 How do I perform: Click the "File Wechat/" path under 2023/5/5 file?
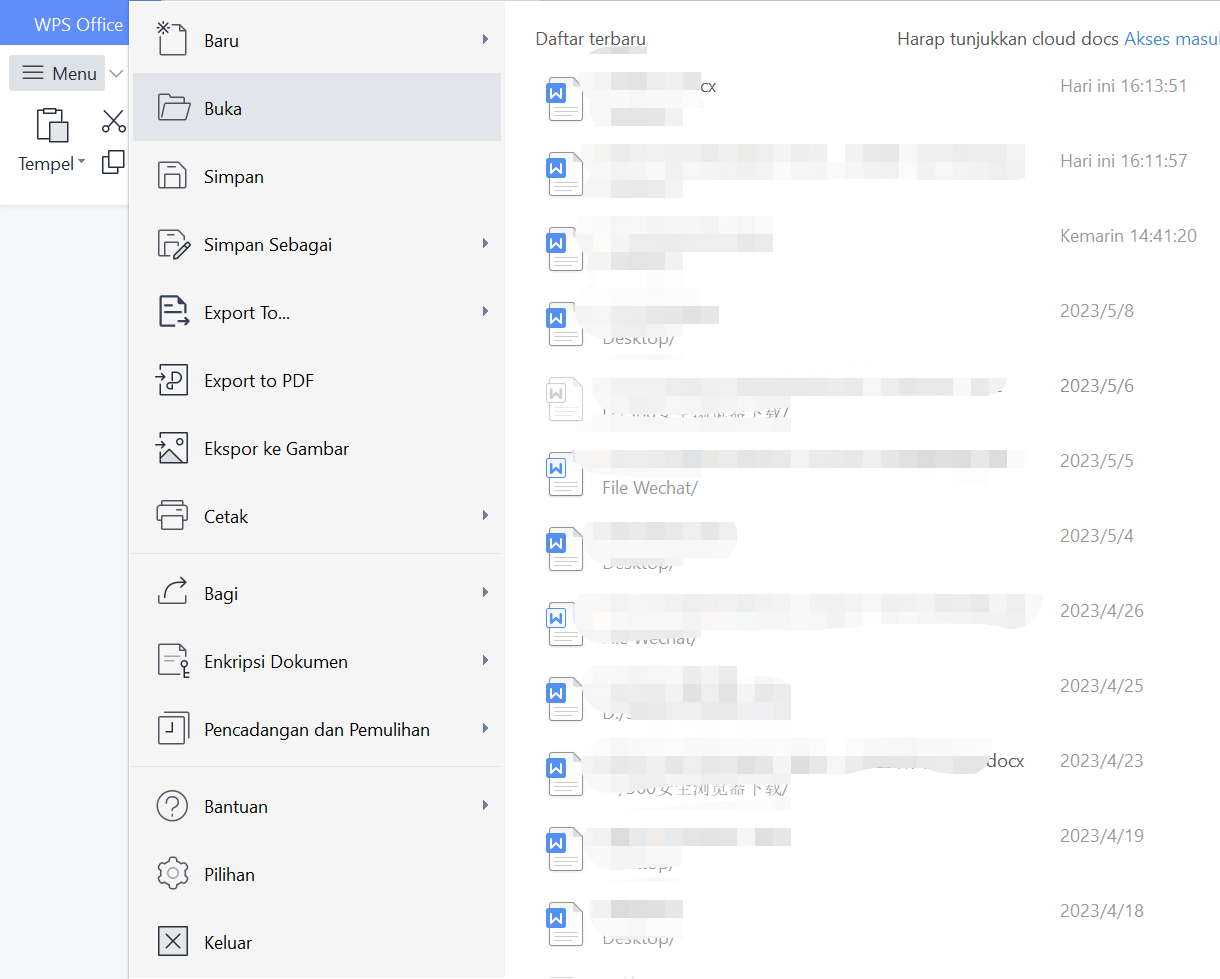click(x=650, y=488)
